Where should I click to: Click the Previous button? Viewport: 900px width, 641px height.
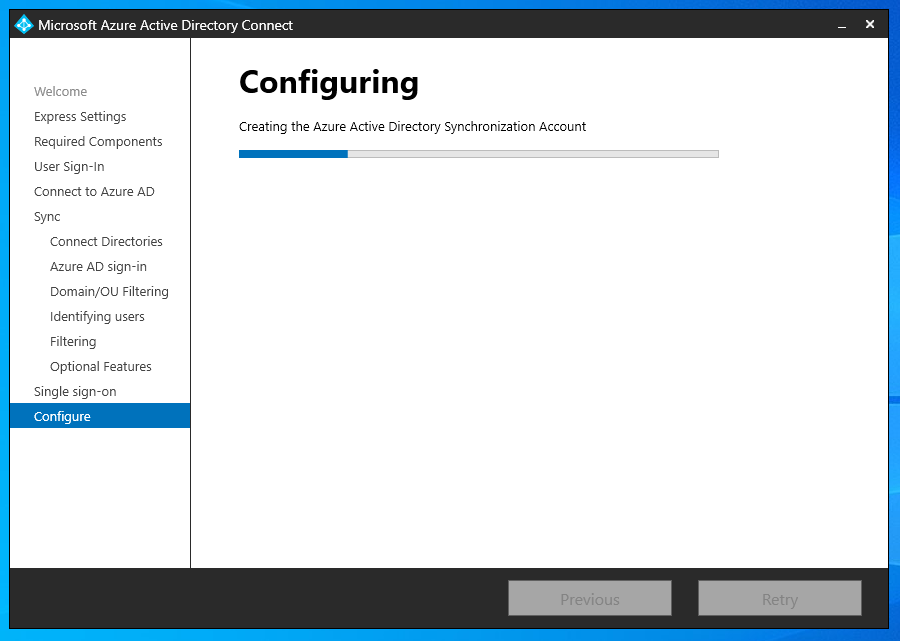coord(589,599)
